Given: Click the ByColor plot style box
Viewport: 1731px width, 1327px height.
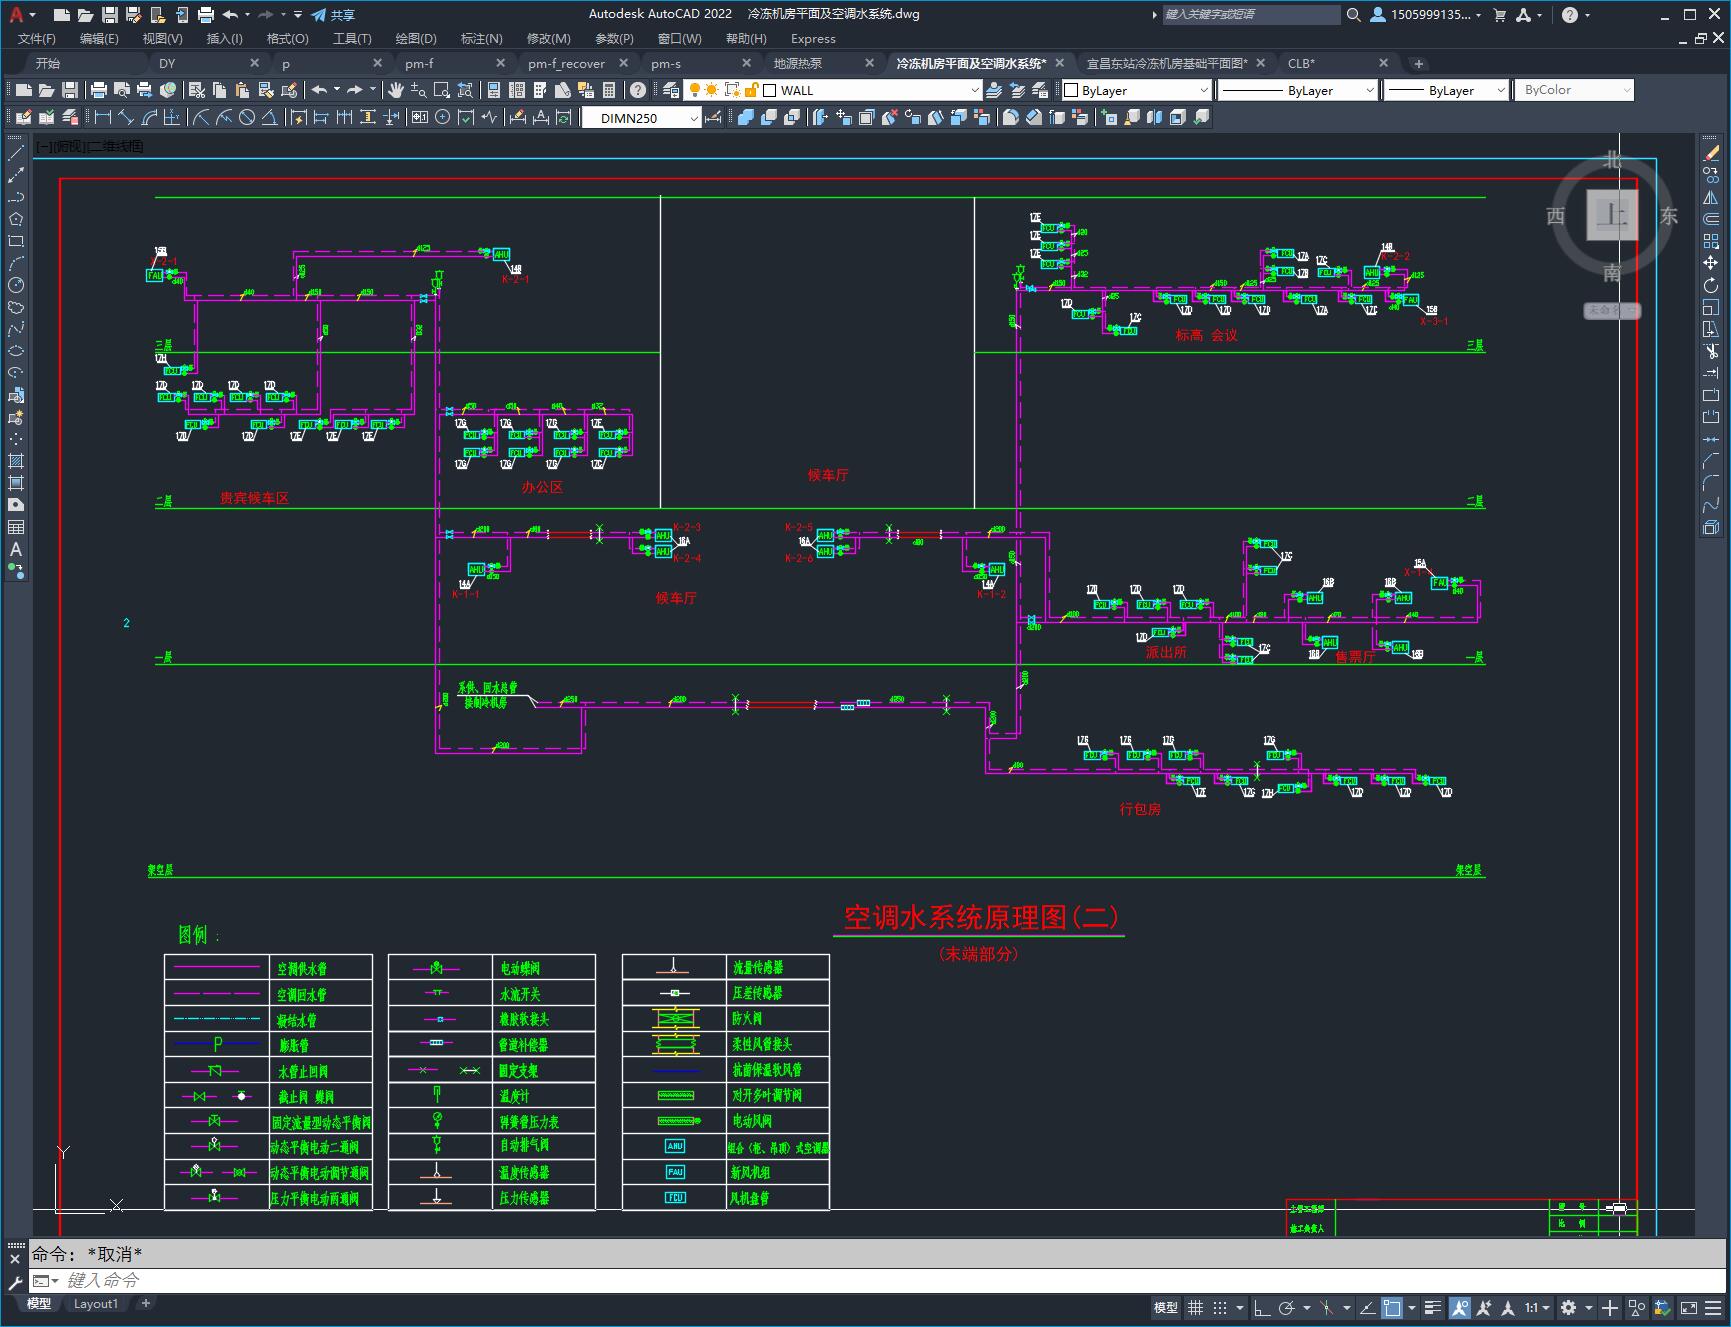Looking at the screenshot, I should click(x=1574, y=90).
